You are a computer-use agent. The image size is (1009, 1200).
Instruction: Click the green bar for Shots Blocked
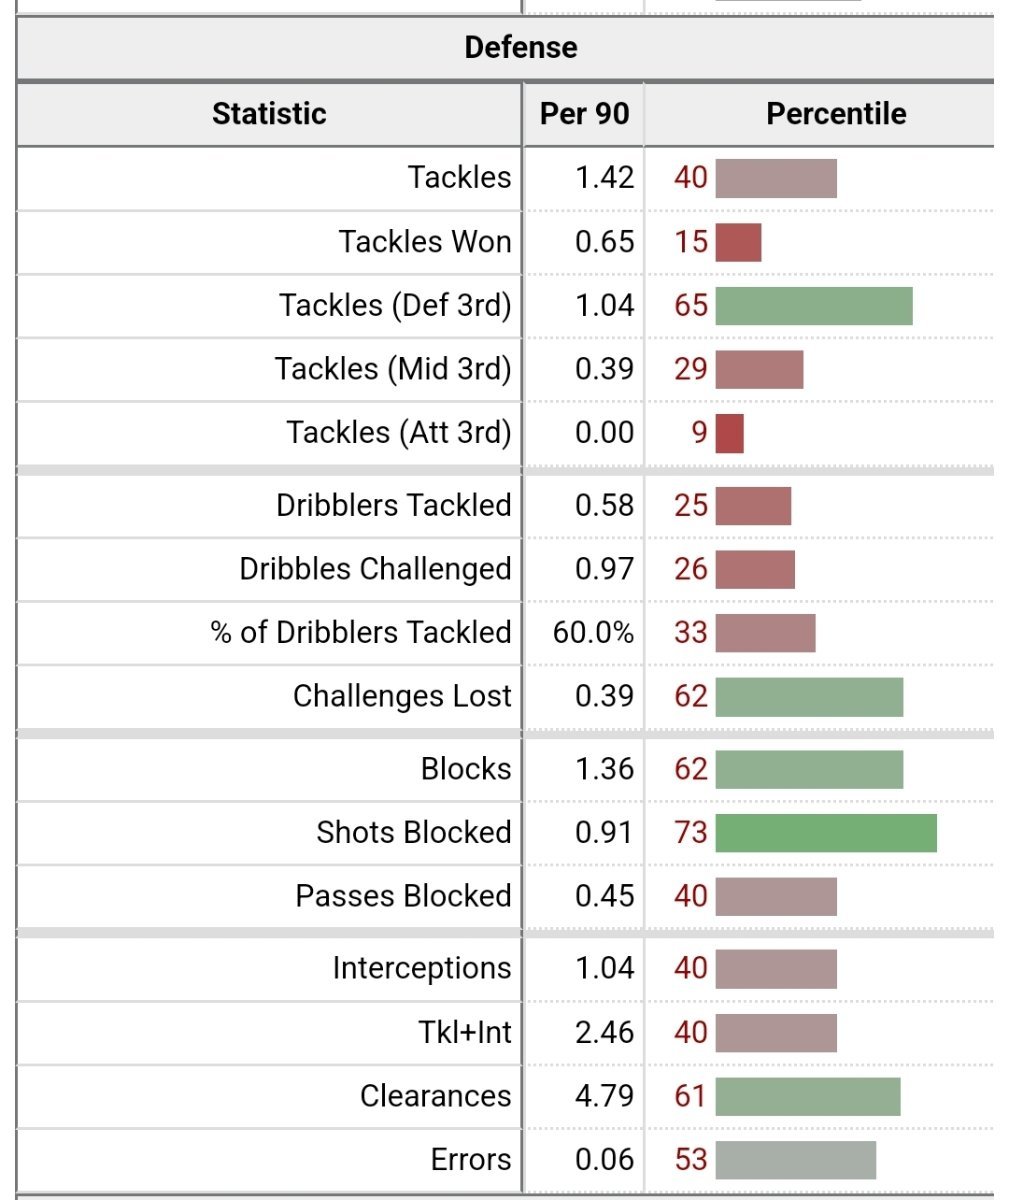(x=826, y=833)
